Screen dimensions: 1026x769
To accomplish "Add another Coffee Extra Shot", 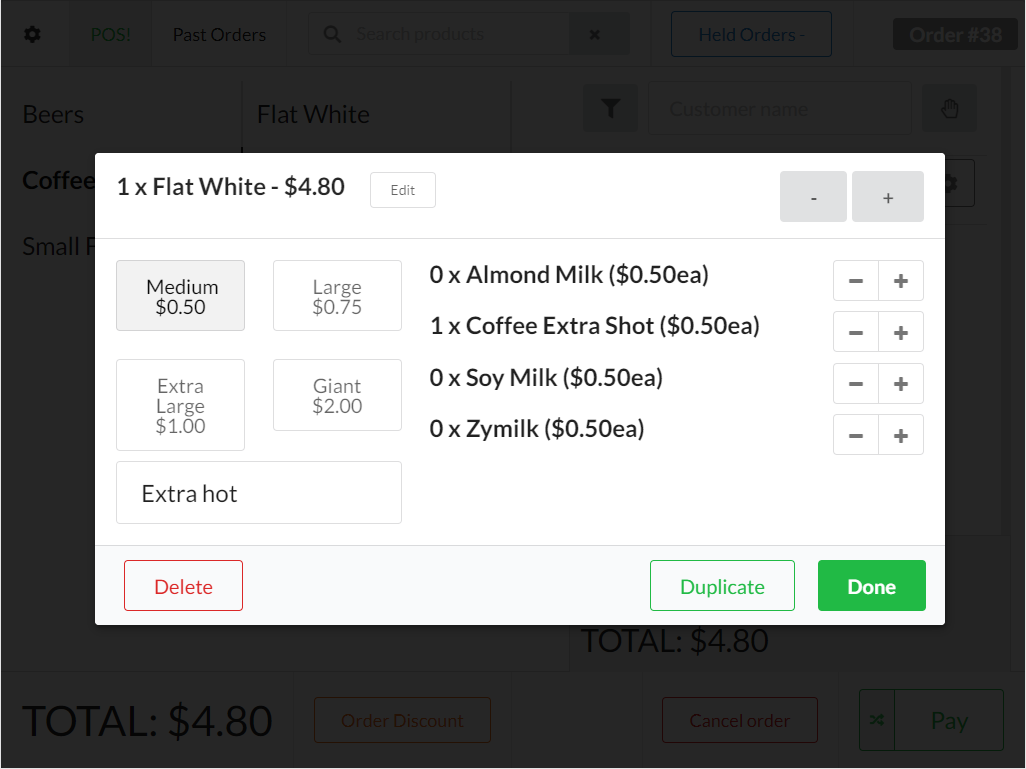I will [901, 332].
